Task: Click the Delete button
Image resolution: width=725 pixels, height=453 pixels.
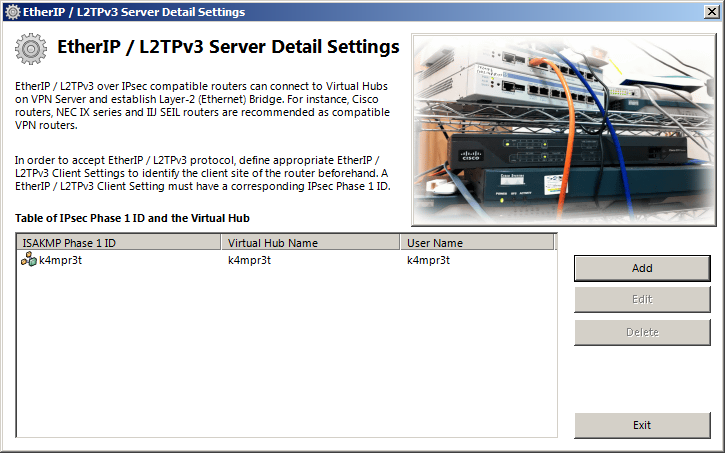Action: tap(642, 332)
